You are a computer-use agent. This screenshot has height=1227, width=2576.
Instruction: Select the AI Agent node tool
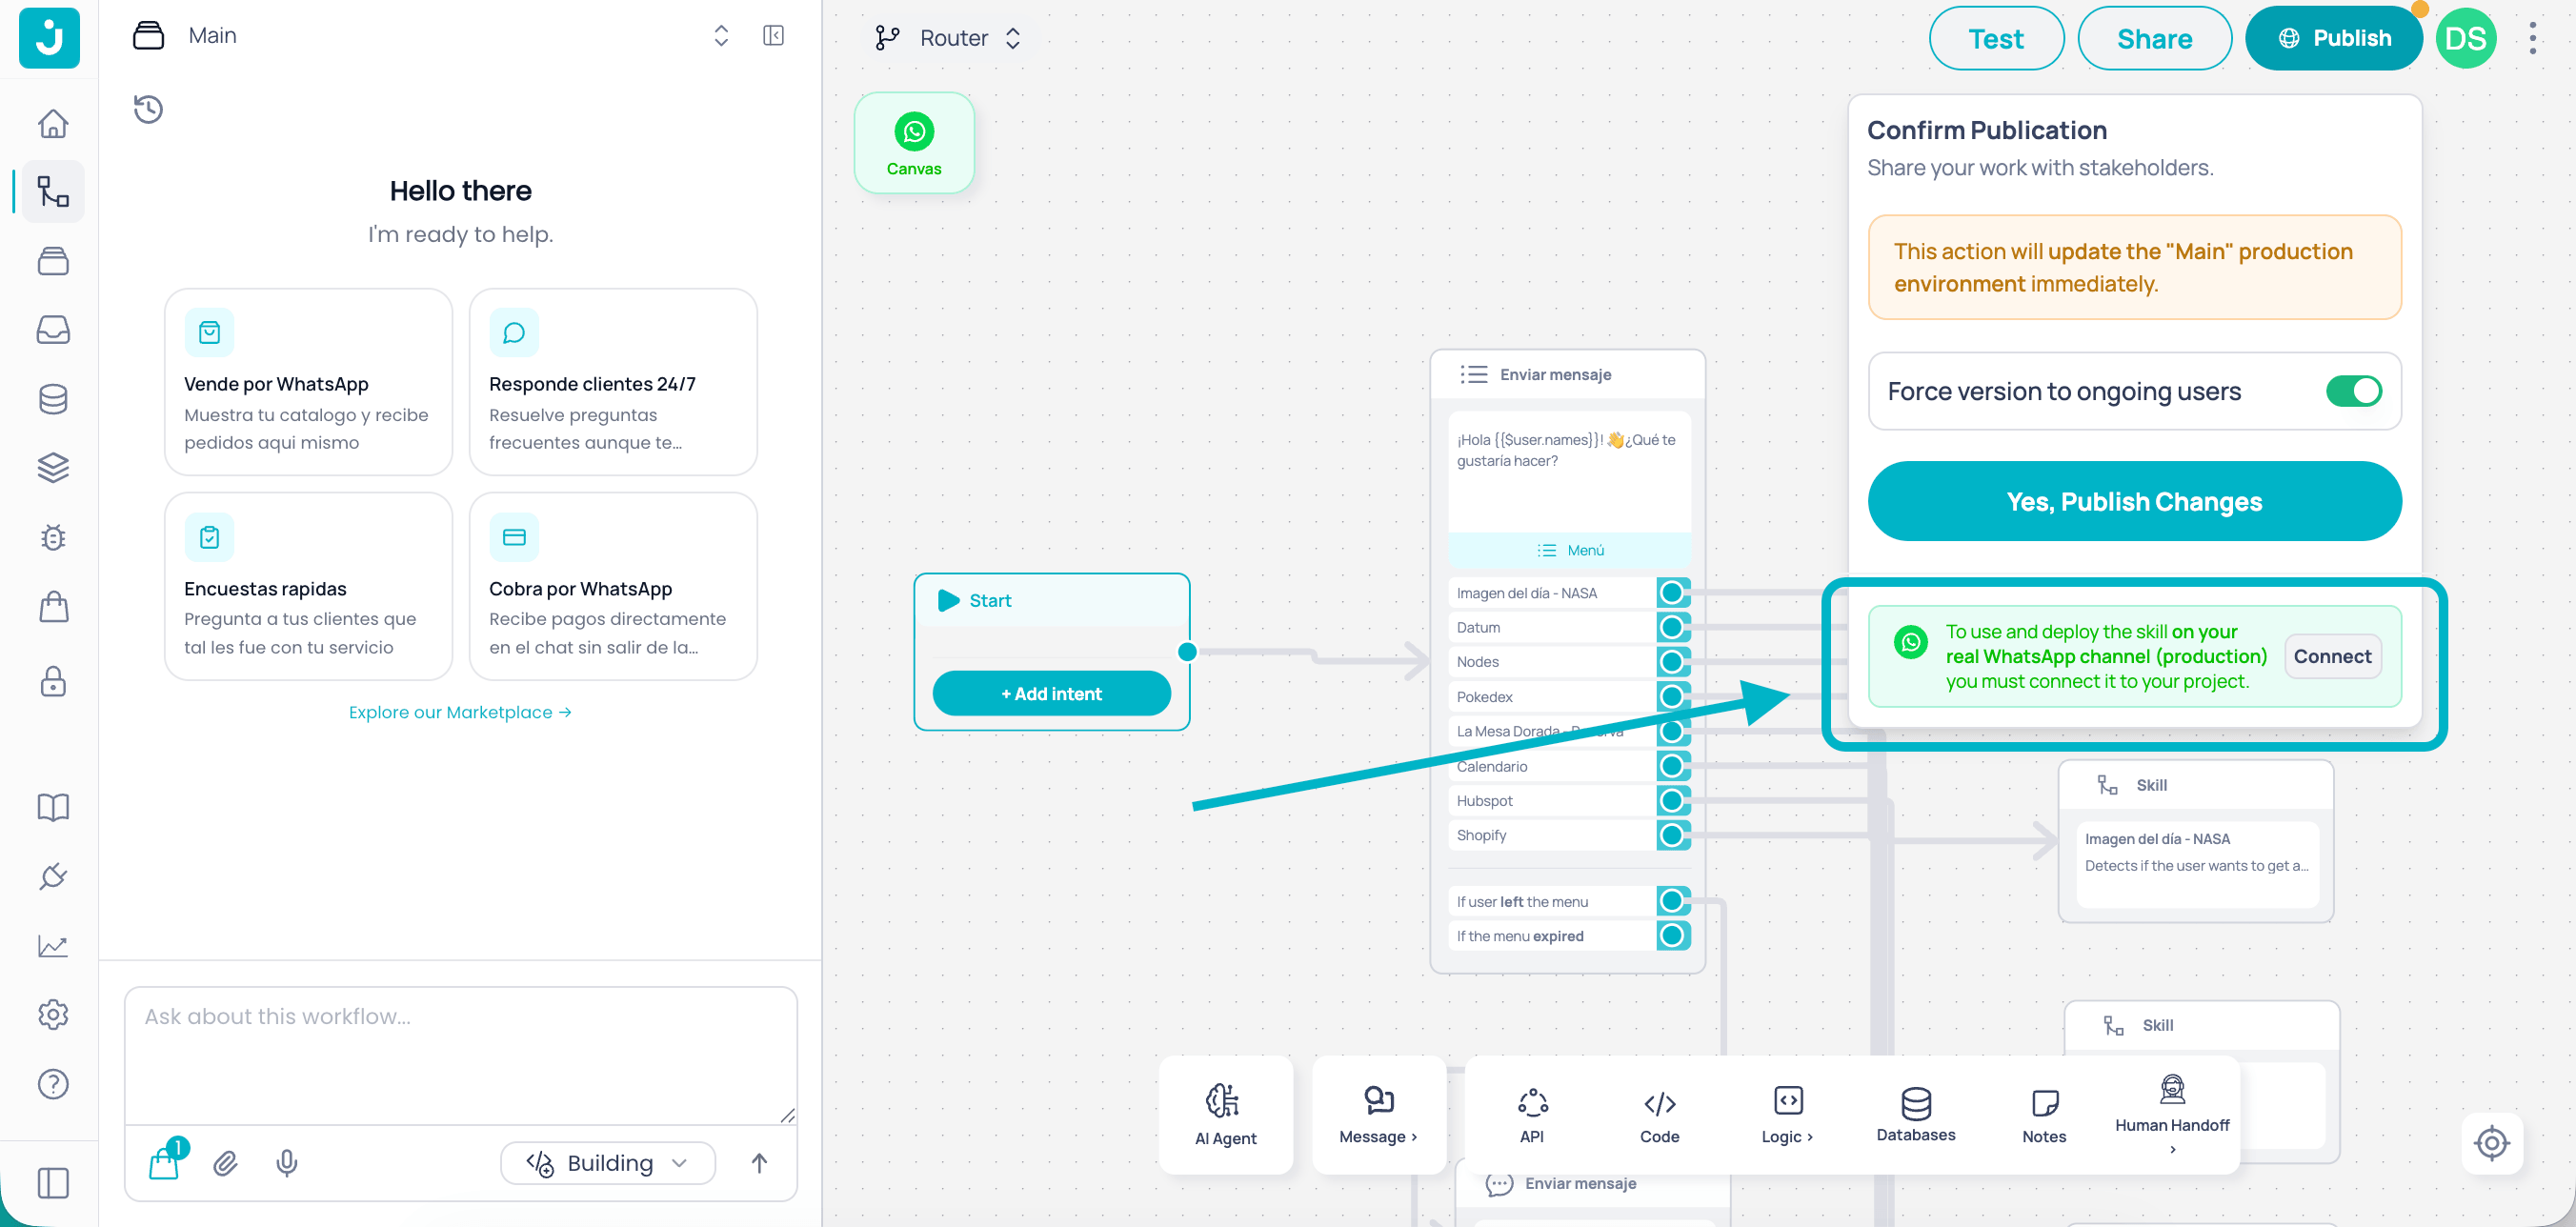tap(1225, 1115)
